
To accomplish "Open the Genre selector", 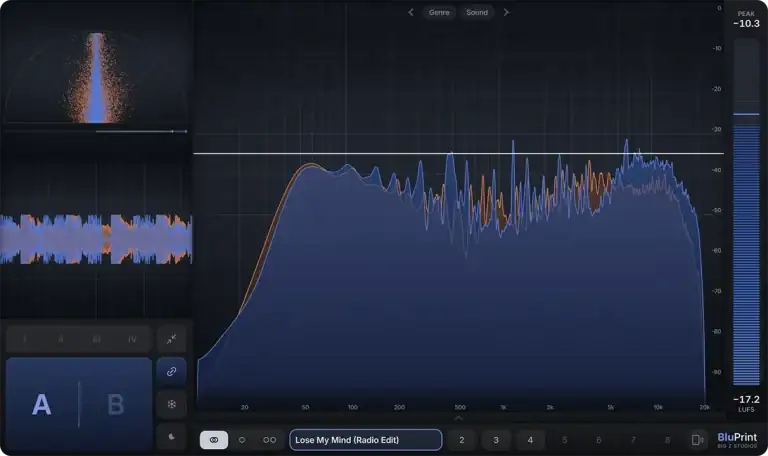I will click(x=439, y=12).
